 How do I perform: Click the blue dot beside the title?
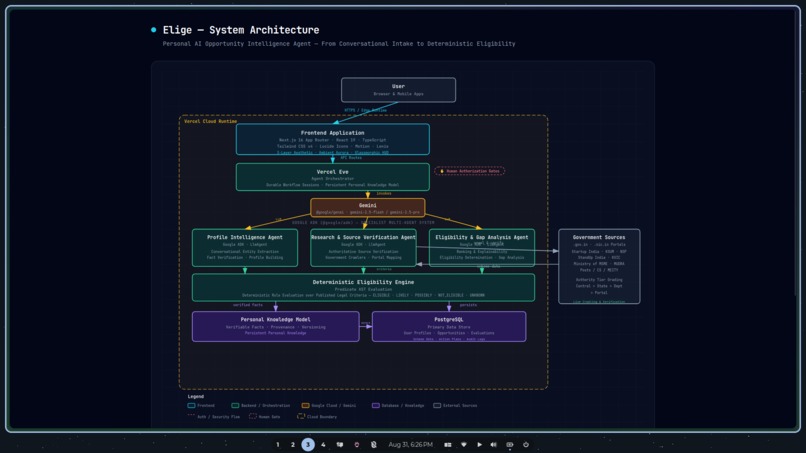click(154, 30)
